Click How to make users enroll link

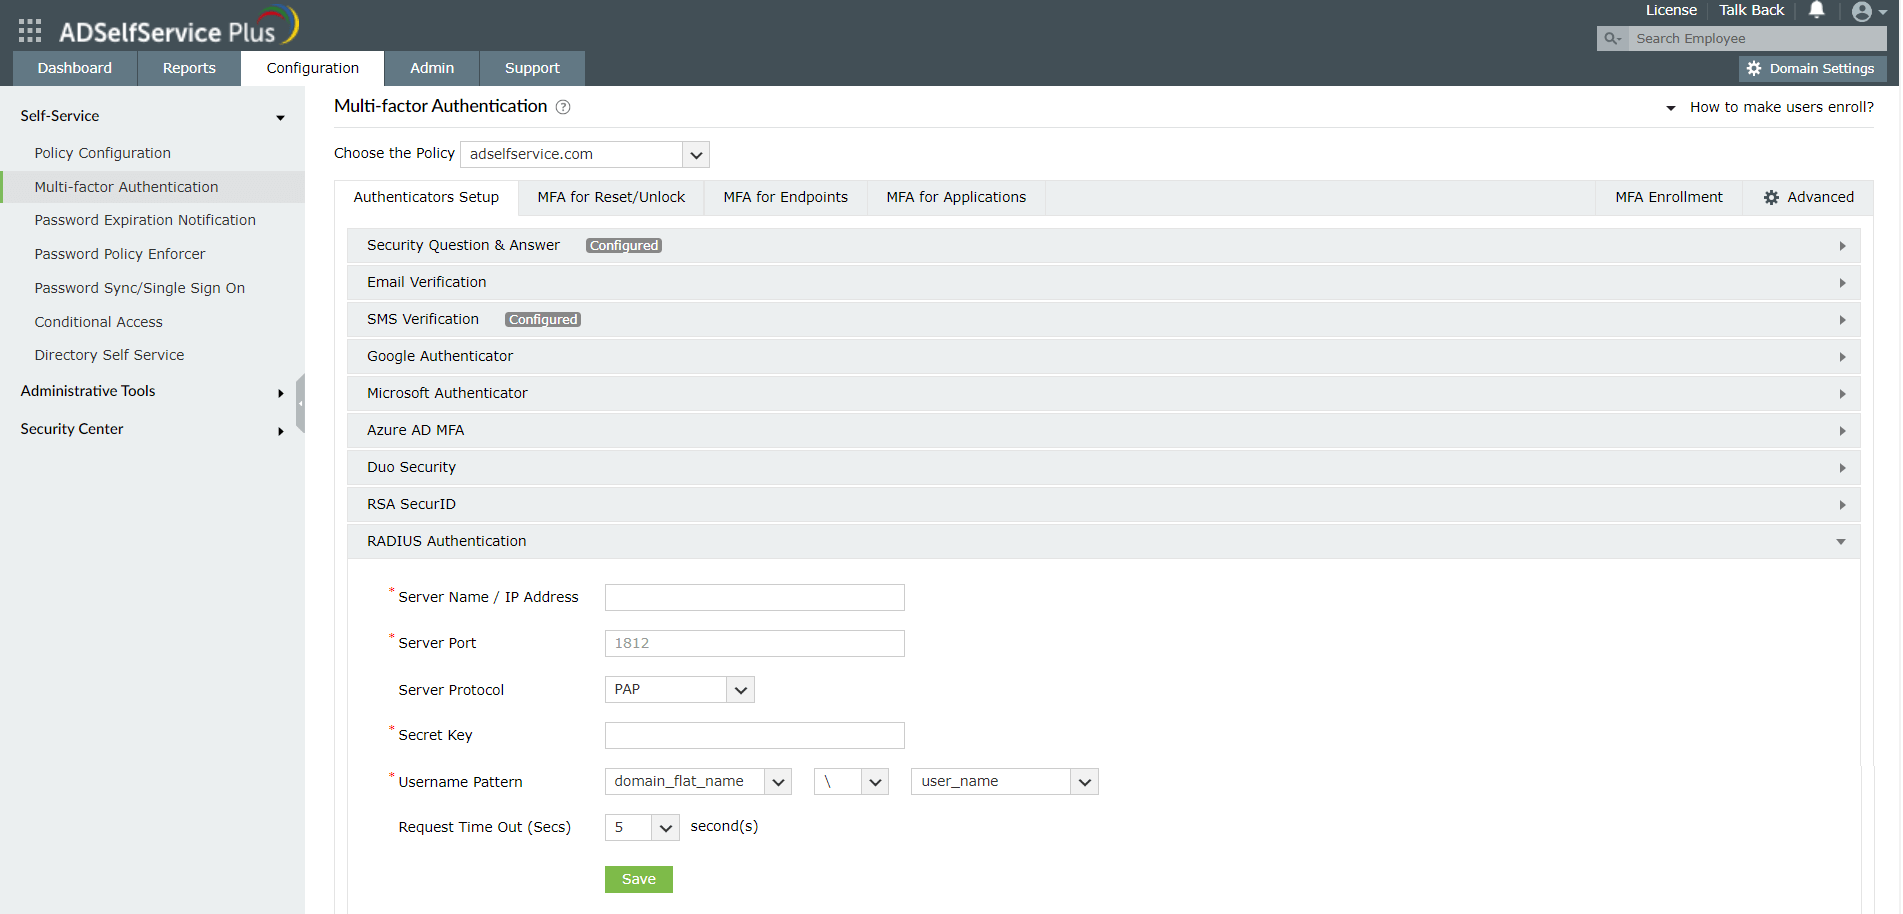pyautogui.click(x=1782, y=107)
